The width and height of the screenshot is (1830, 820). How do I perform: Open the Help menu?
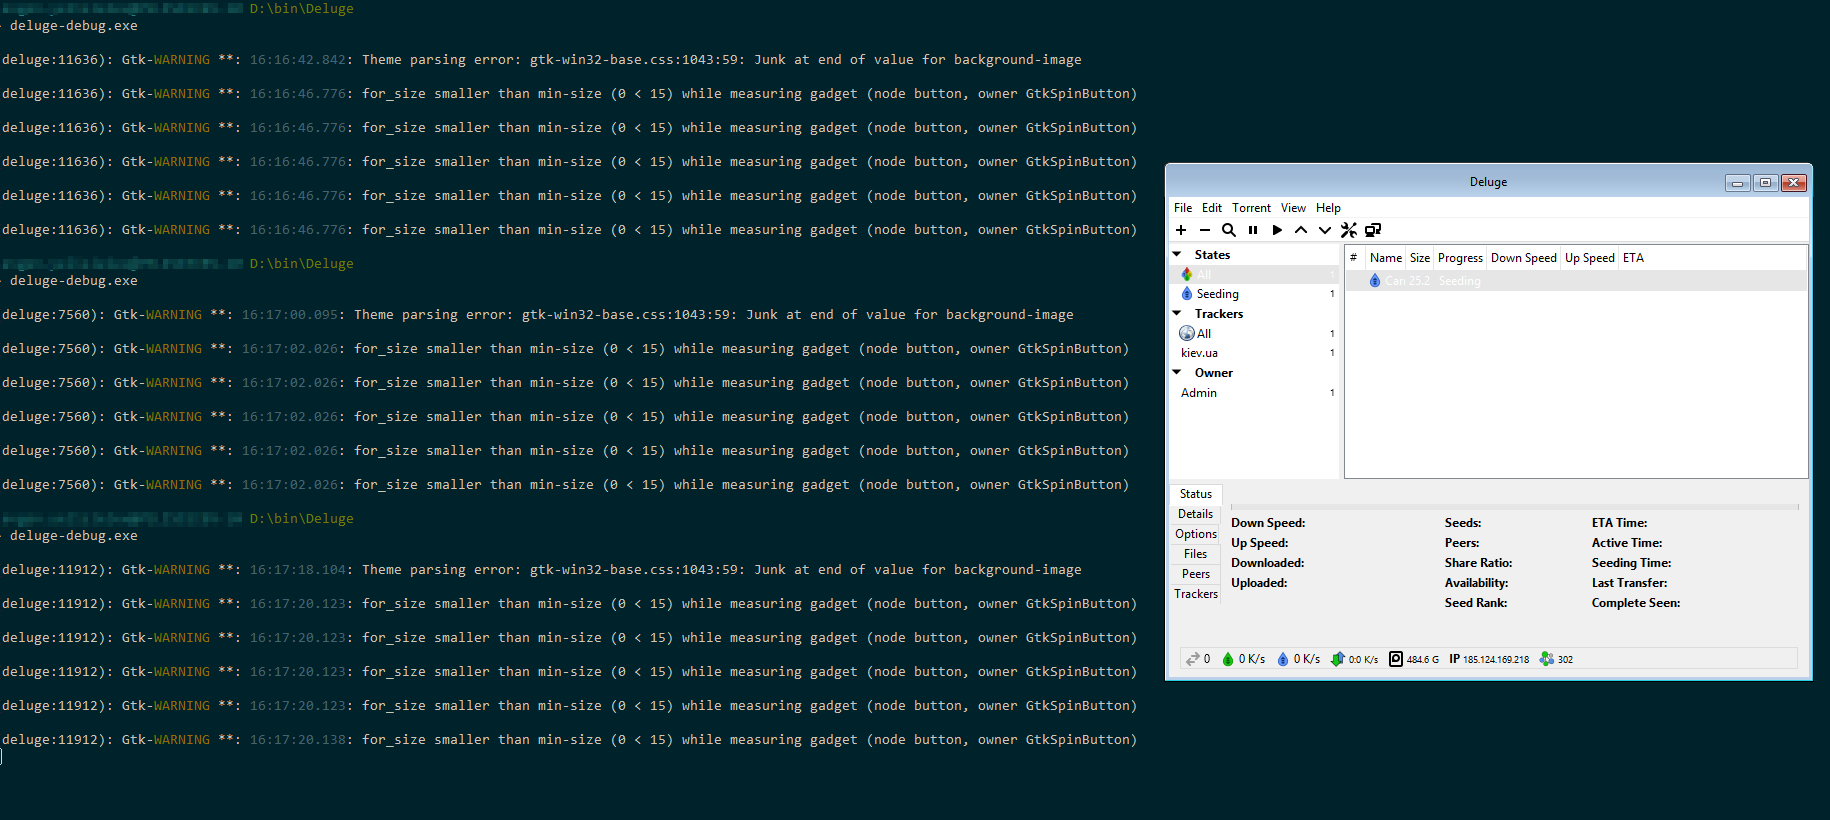[x=1328, y=208]
